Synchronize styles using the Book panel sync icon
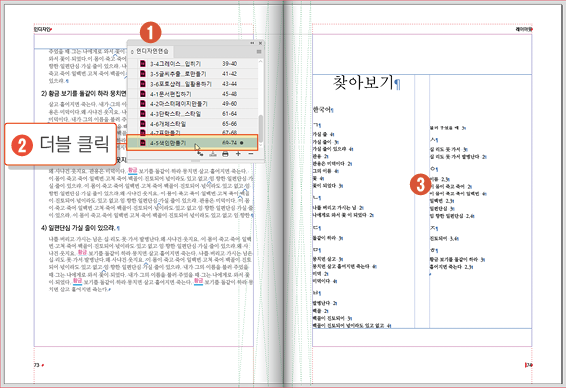Image resolution: width=566 pixels, height=388 pixels. click(x=200, y=154)
